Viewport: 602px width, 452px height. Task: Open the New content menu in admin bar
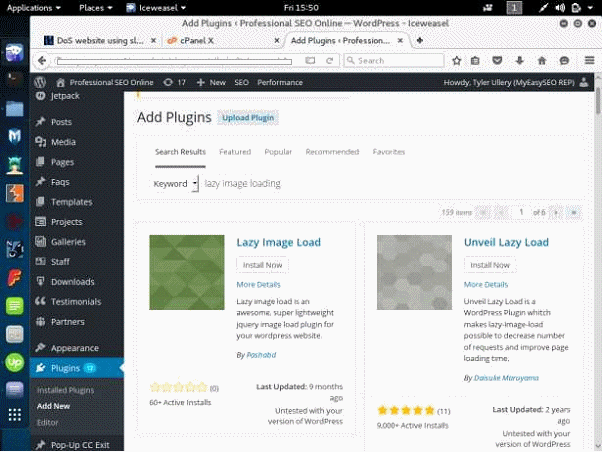click(x=211, y=82)
